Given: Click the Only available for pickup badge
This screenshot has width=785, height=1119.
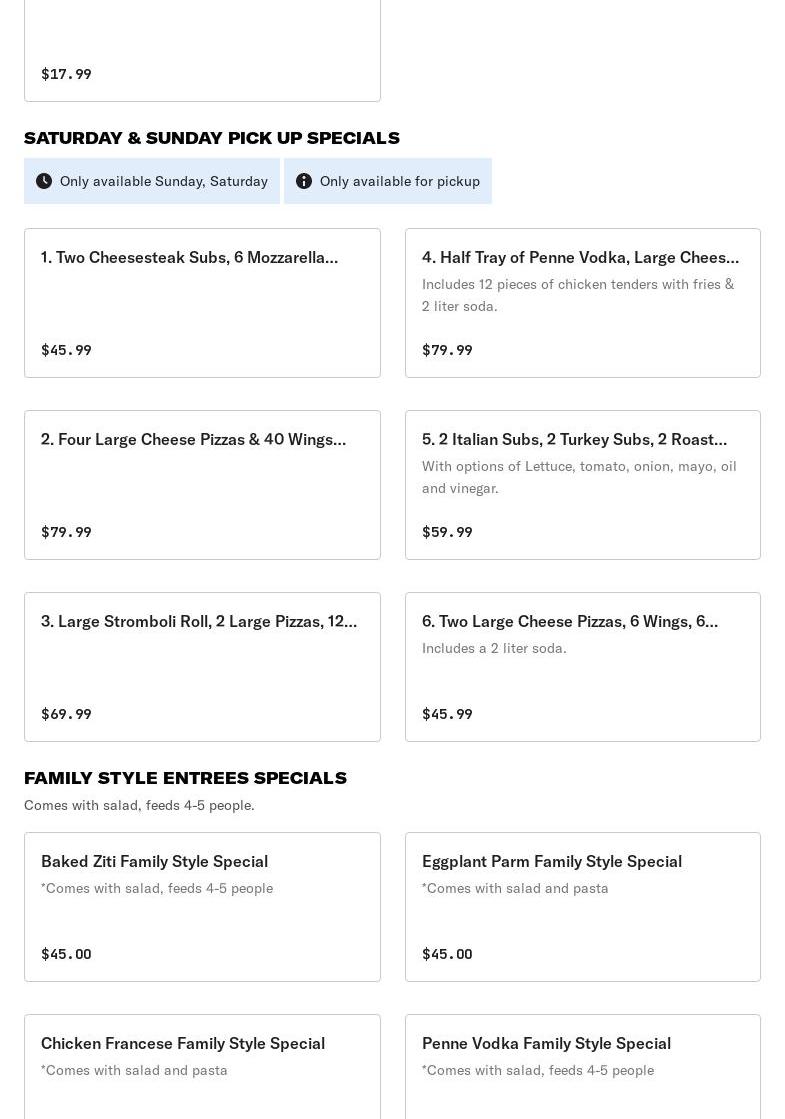Looking at the screenshot, I should click(x=388, y=181).
